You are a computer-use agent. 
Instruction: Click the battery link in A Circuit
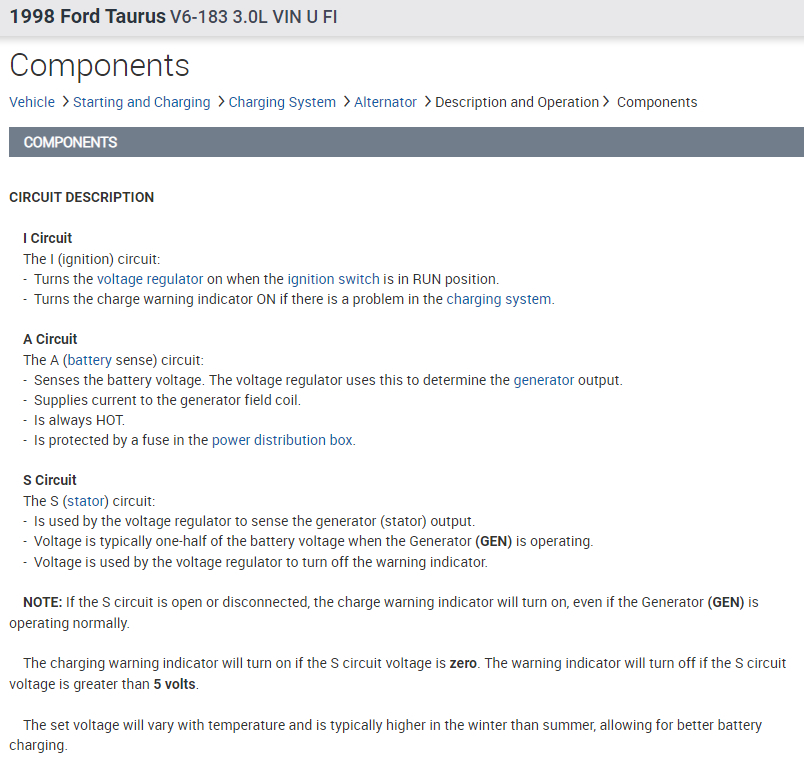coord(88,360)
